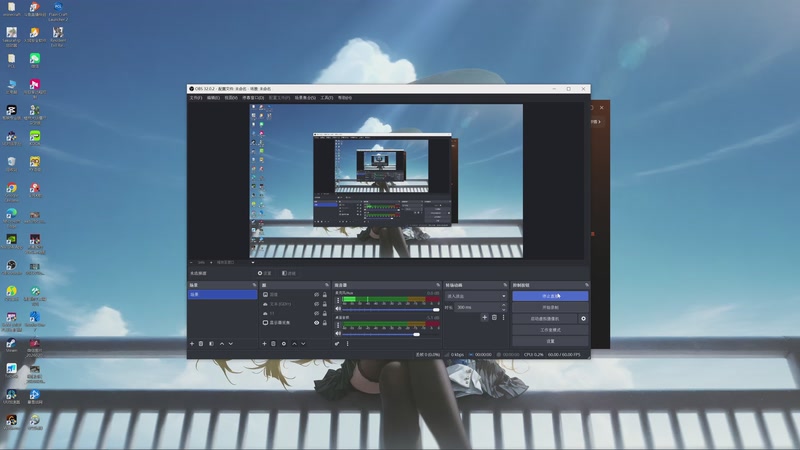Adjust the 麦克风/Aux volume slider
This screenshot has height=450, width=800.
tap(391, 309)
